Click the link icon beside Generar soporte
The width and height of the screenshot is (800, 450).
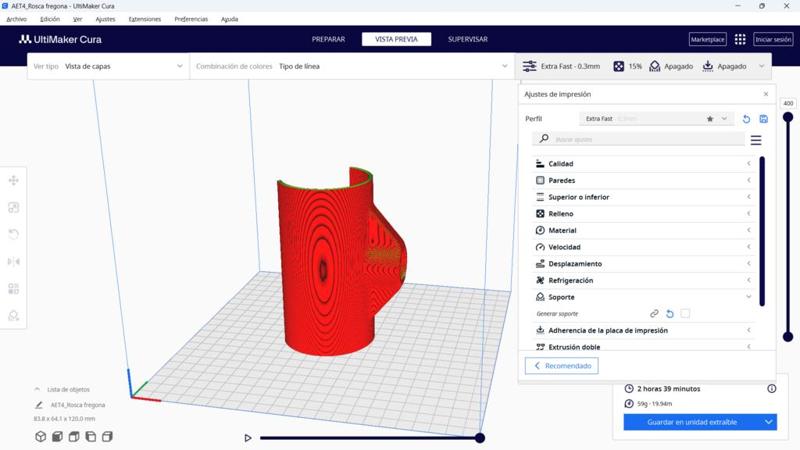point(654,313)
